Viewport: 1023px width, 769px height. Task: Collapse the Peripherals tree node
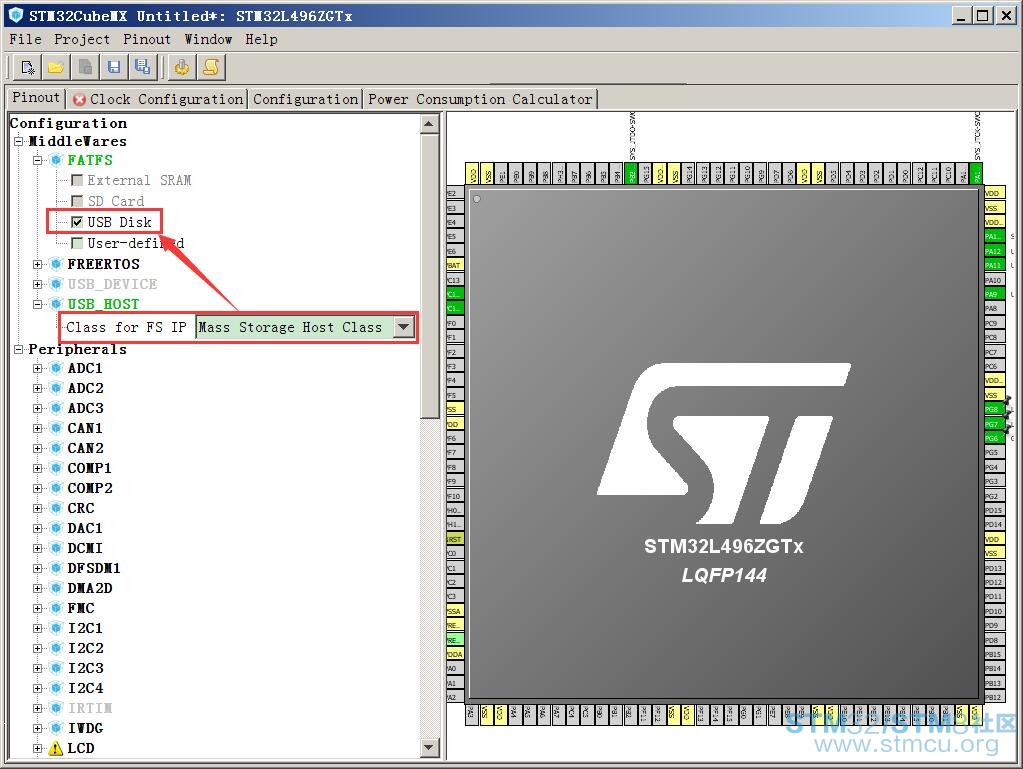point(19,349)
